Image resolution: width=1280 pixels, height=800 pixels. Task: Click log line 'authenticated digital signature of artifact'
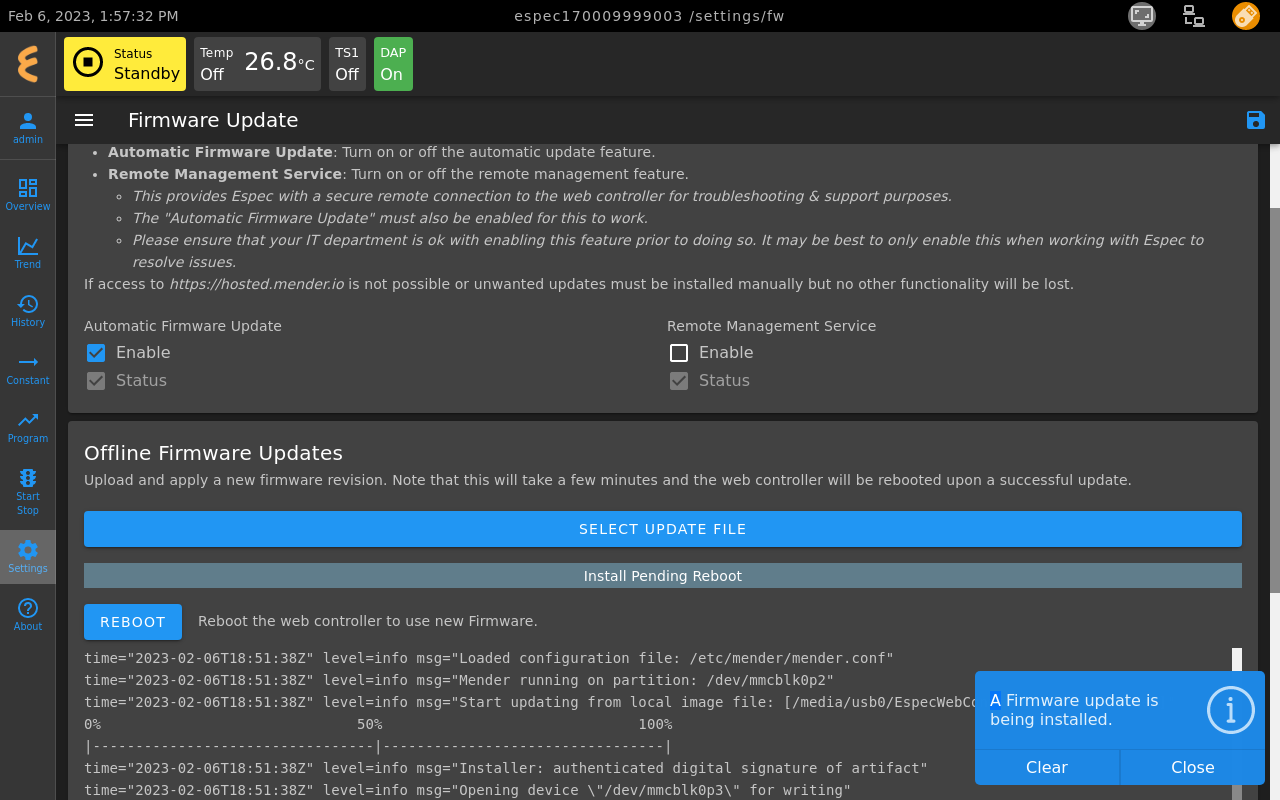coord(506,768)
